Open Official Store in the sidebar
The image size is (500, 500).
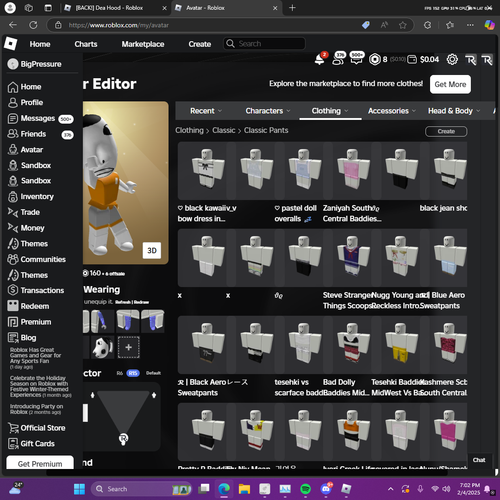[x=37, y=428]
